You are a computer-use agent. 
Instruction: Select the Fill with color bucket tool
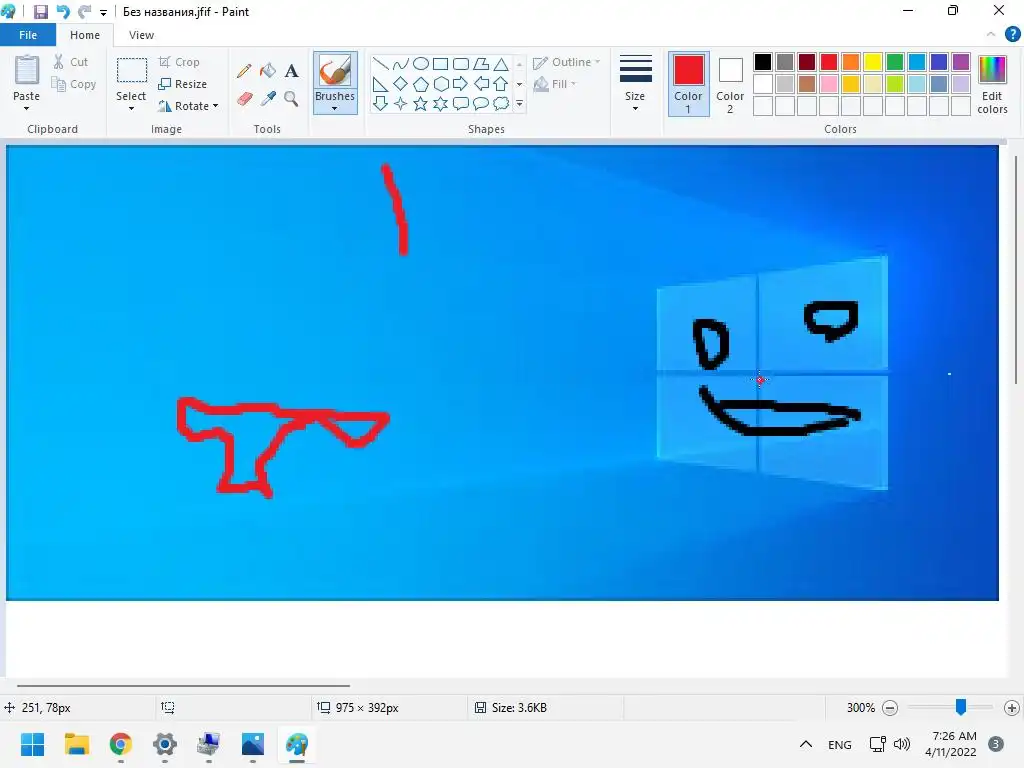point(268,71)
